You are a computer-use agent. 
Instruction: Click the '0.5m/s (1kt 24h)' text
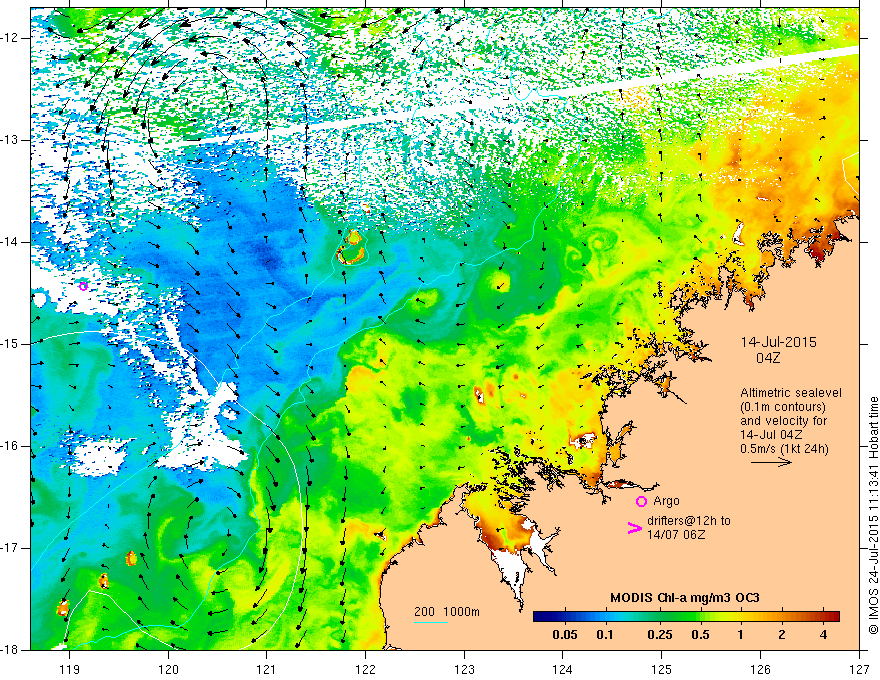tap(784, 448)
